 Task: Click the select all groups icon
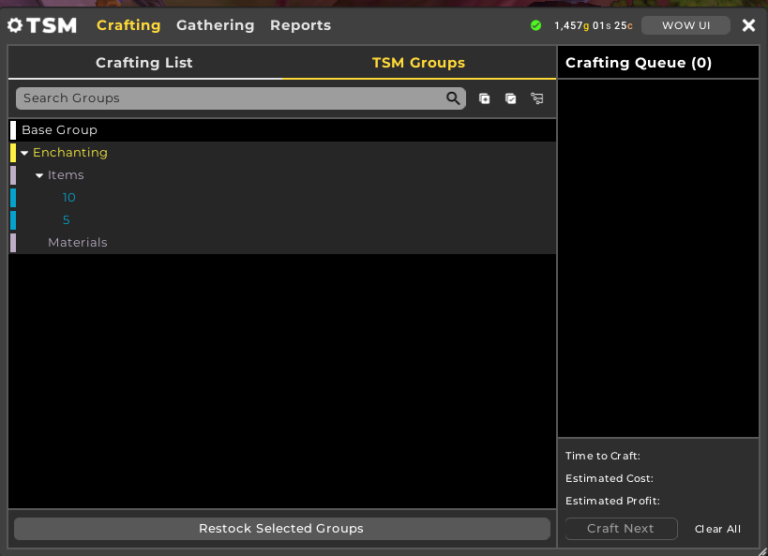pos(511,98)
